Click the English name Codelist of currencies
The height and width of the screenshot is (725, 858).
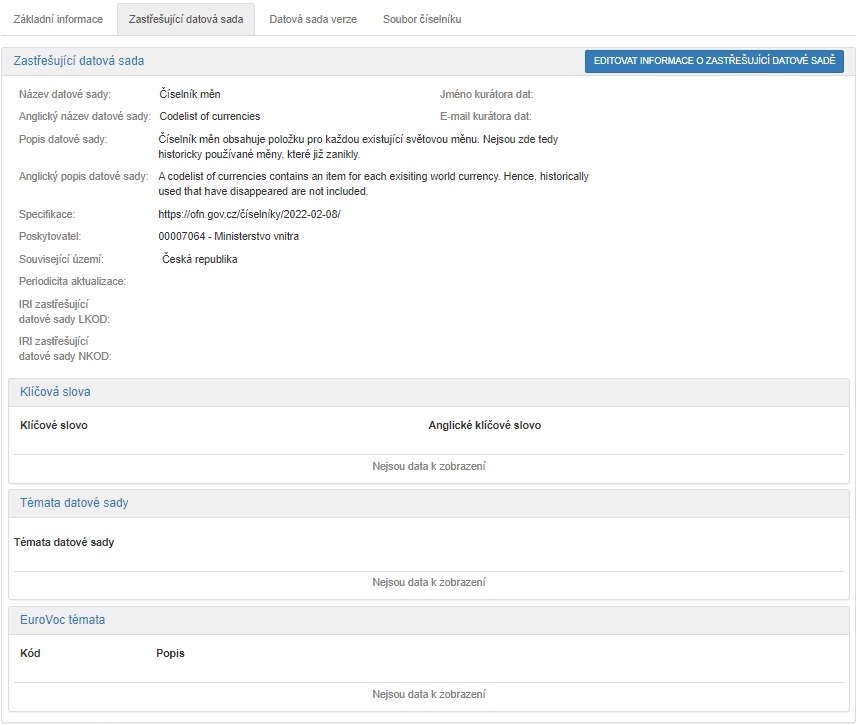209,116
